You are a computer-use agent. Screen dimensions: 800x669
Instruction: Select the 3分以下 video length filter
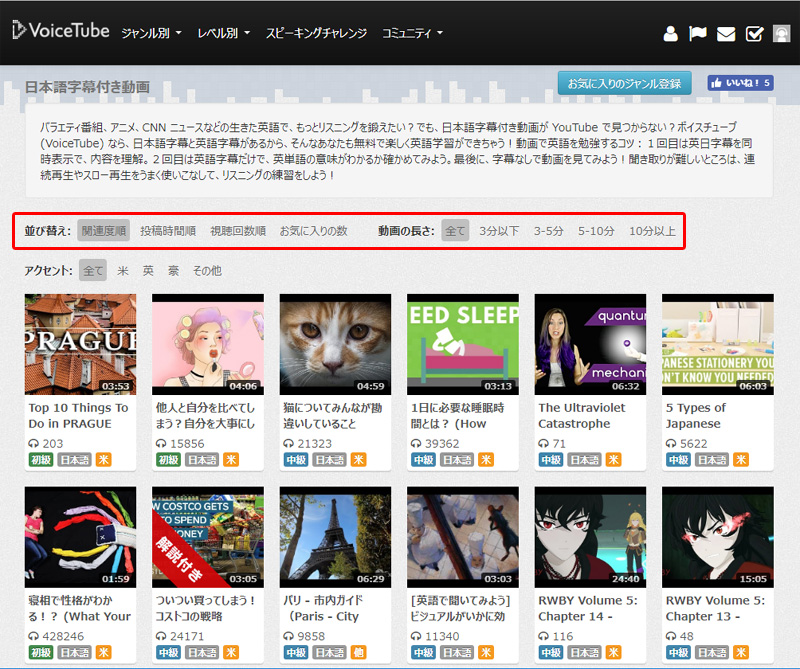click(499, 231)
